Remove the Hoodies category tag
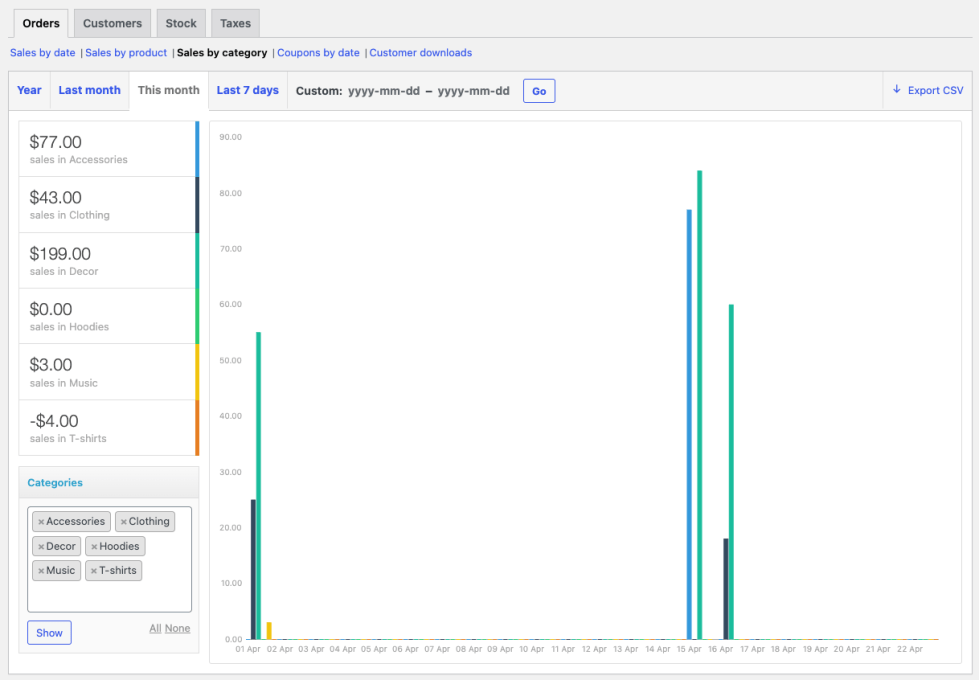The image size is (979, 680). pos(94,547)
